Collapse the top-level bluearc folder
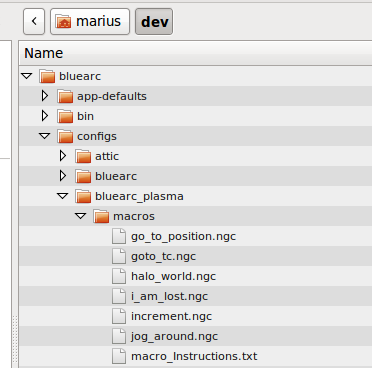The image size is (372, 368). (x=27, y=76)
